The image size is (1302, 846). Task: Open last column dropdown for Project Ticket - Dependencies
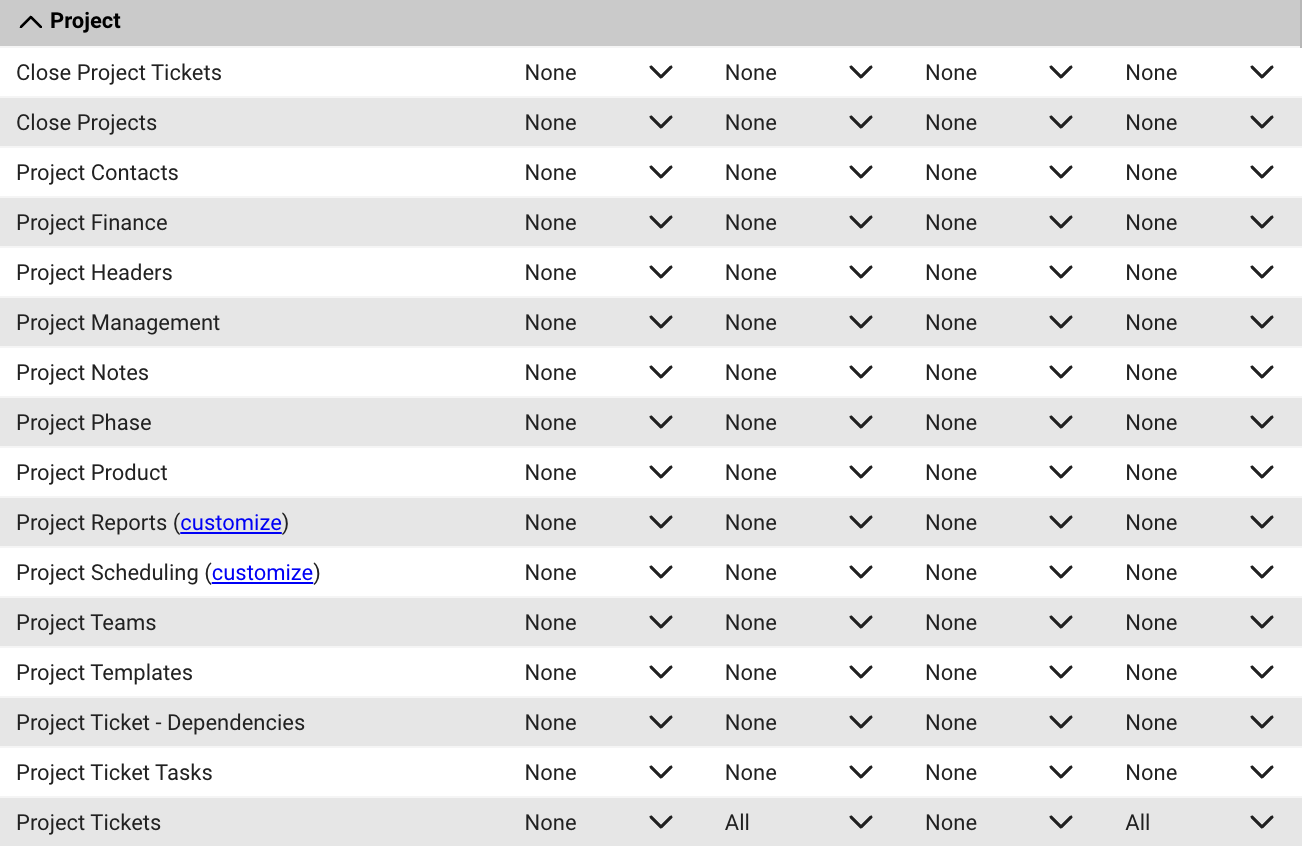[x=1262, y=723]
